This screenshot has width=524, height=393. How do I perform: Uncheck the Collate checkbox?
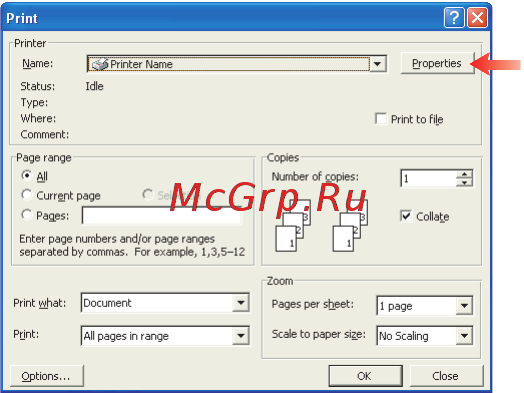click(406, 216)
